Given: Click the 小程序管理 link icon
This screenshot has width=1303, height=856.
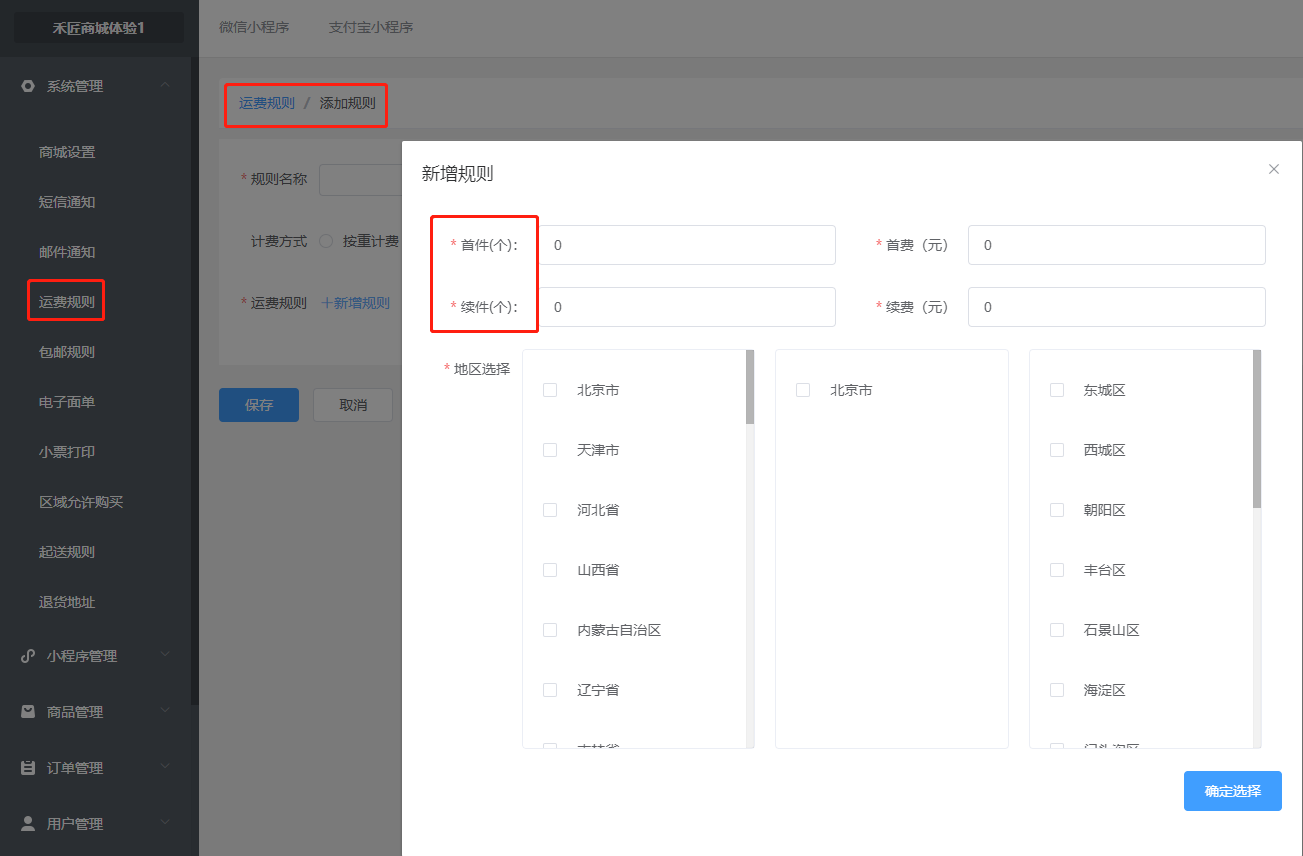Looking at the screenshot, I should click(x=28, y=656).
